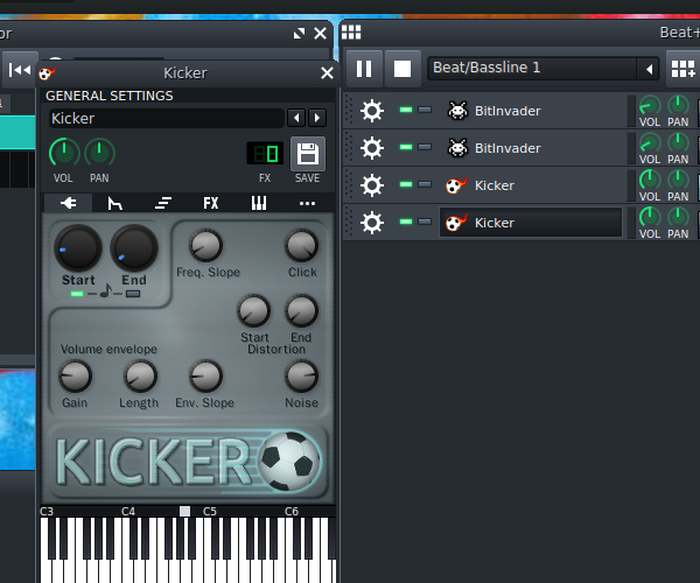
Task: Open gear menu of second BitInvader track
Action: (x=372, y=148)
